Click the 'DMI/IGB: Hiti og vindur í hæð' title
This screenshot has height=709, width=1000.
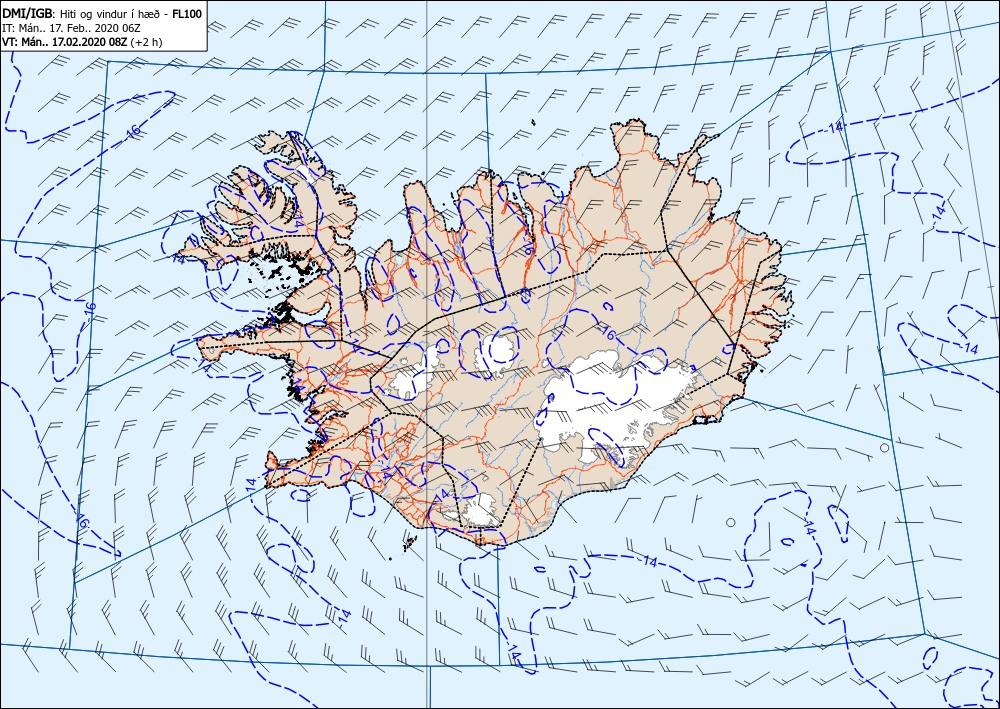84,13
